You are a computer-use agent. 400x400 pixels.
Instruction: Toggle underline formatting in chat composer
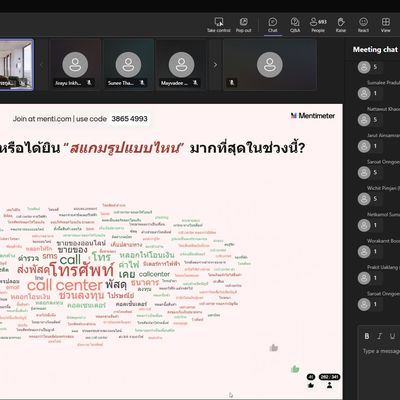(x=392, y=336)
